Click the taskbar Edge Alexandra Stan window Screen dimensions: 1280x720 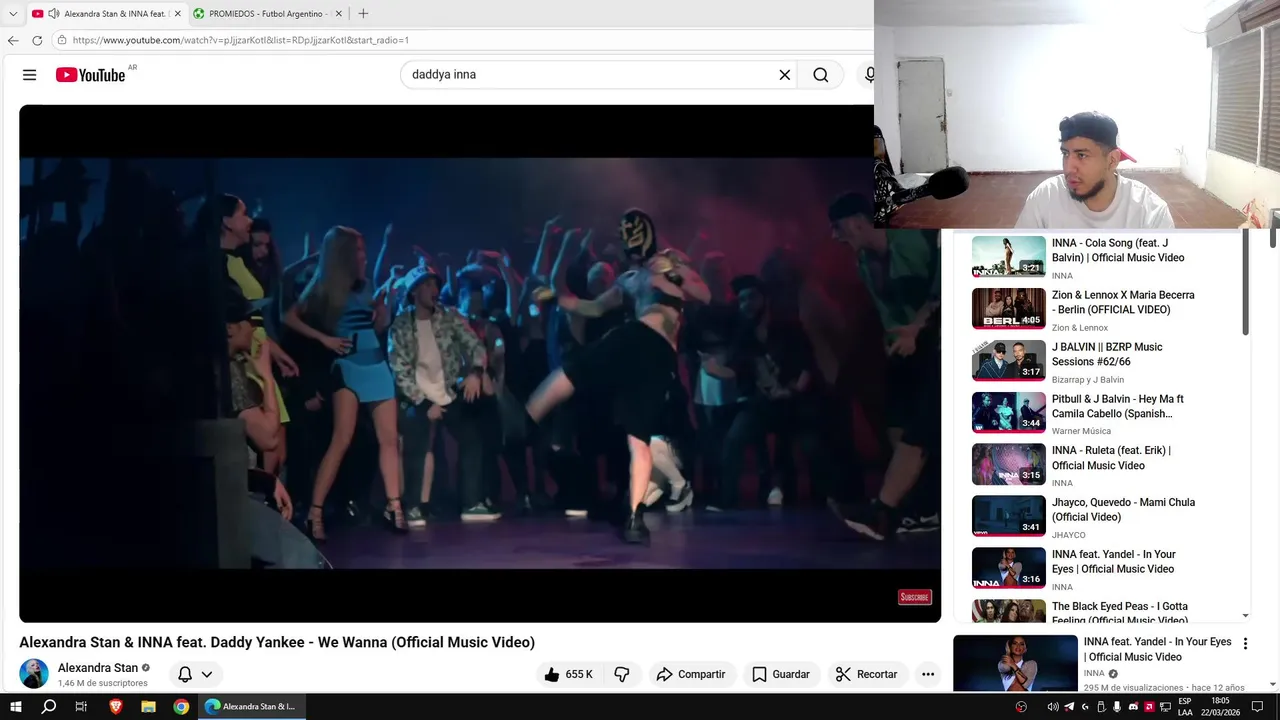(x=251, y=706)
